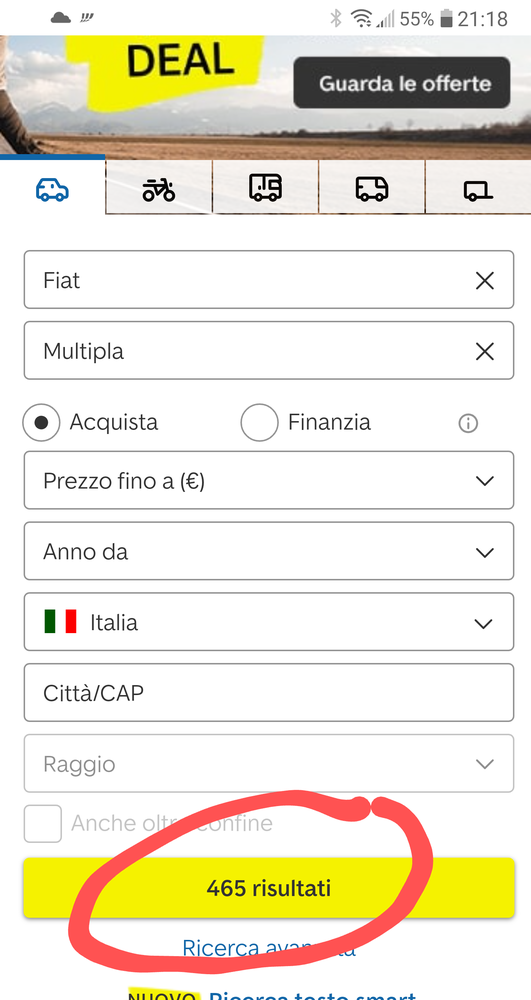Tap the 465 risultati button

(x=269, y=888)
